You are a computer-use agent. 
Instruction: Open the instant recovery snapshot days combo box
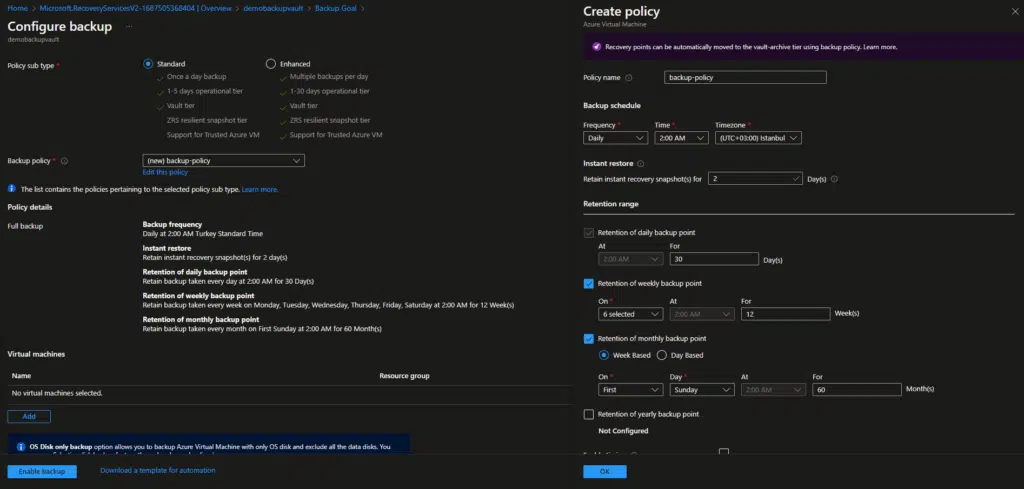[x=754, y=179]
